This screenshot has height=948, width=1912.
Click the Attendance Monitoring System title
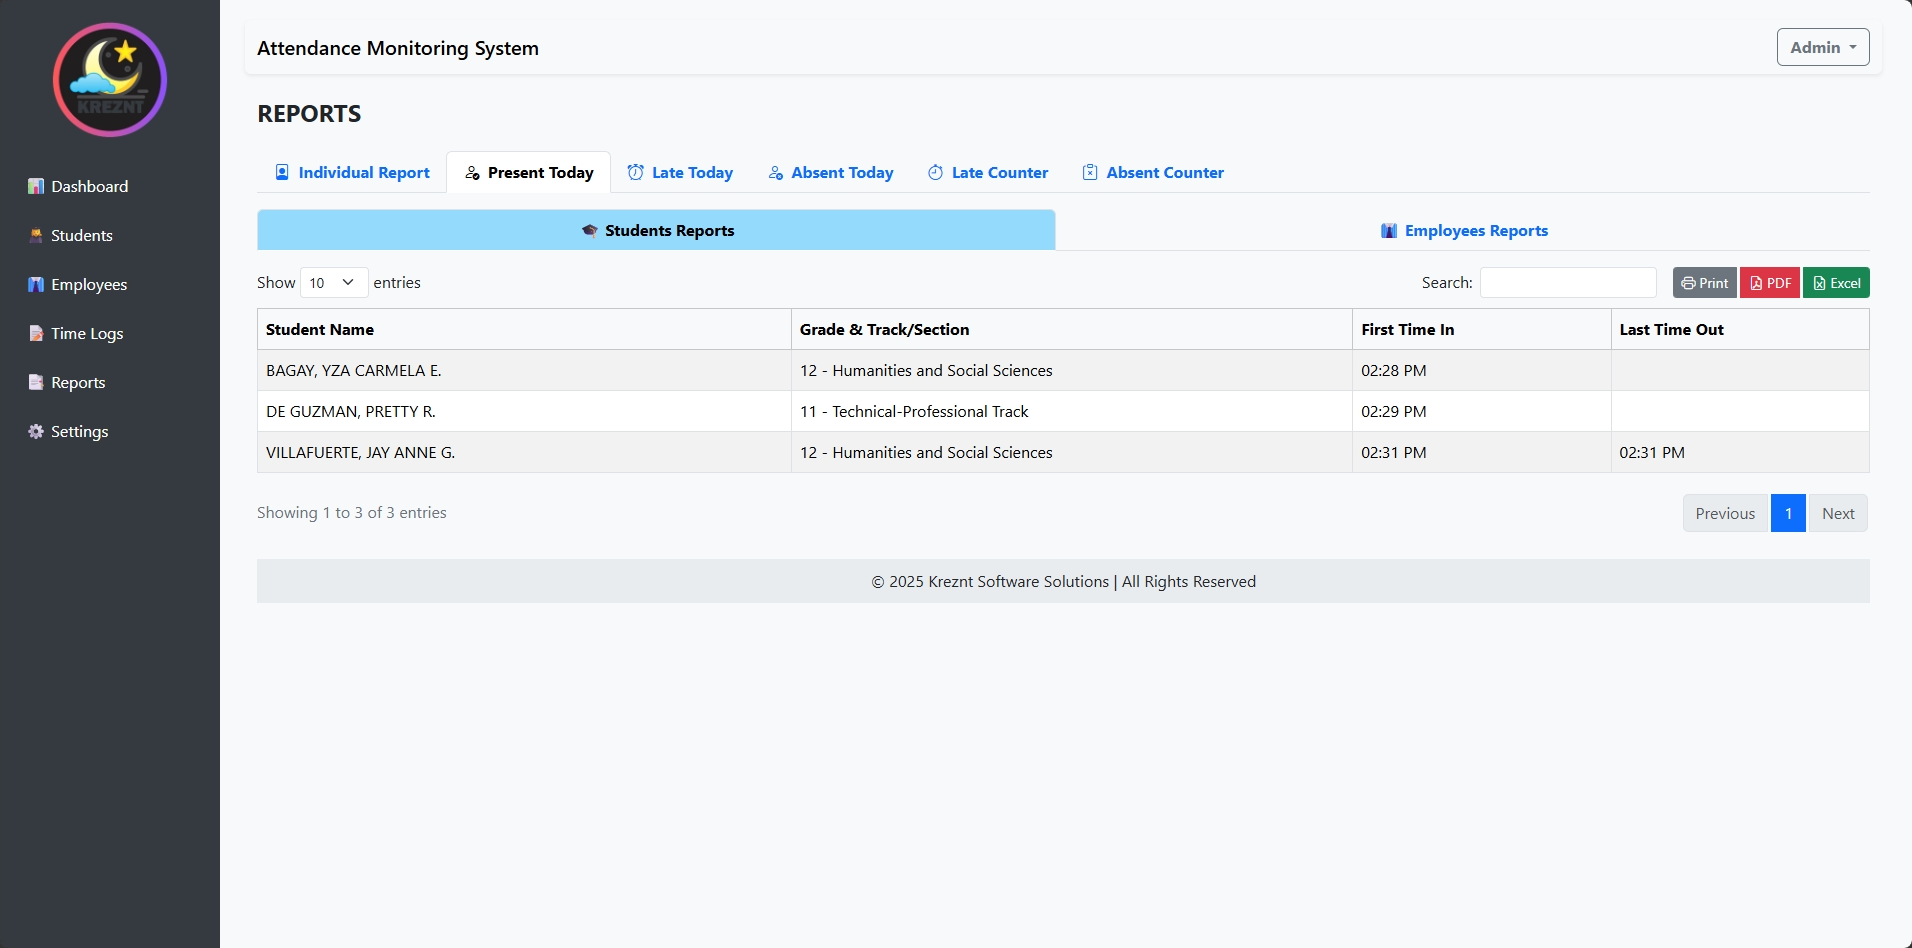398,48
